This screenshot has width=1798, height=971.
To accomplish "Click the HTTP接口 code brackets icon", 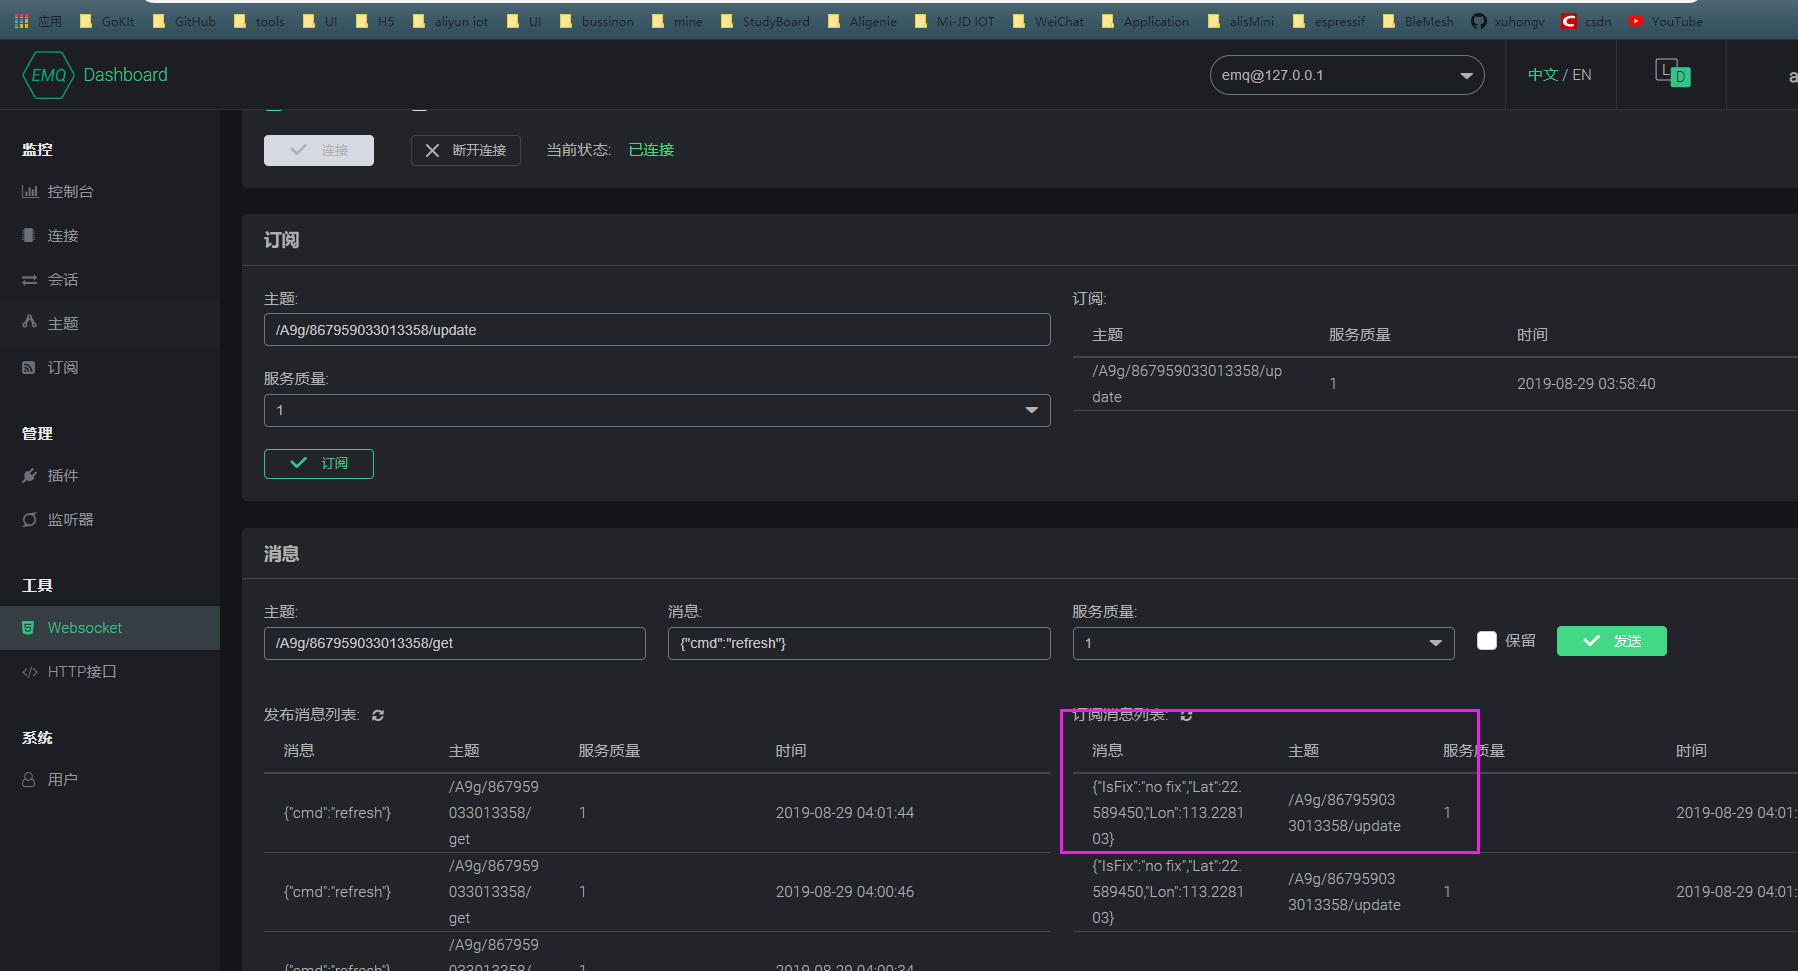I will (x=30, y=672).
